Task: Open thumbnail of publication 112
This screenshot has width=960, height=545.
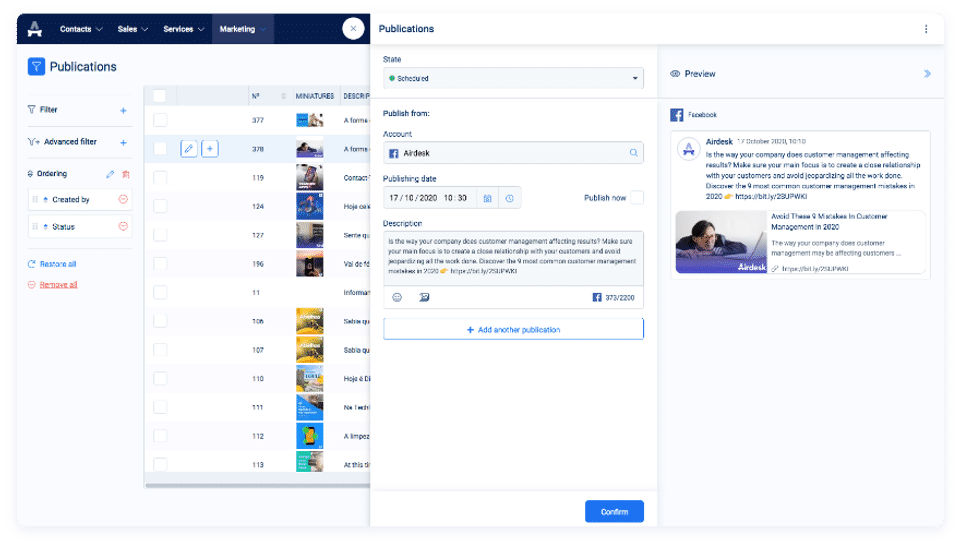Action: pyautogui.click(x=309, y=436)
